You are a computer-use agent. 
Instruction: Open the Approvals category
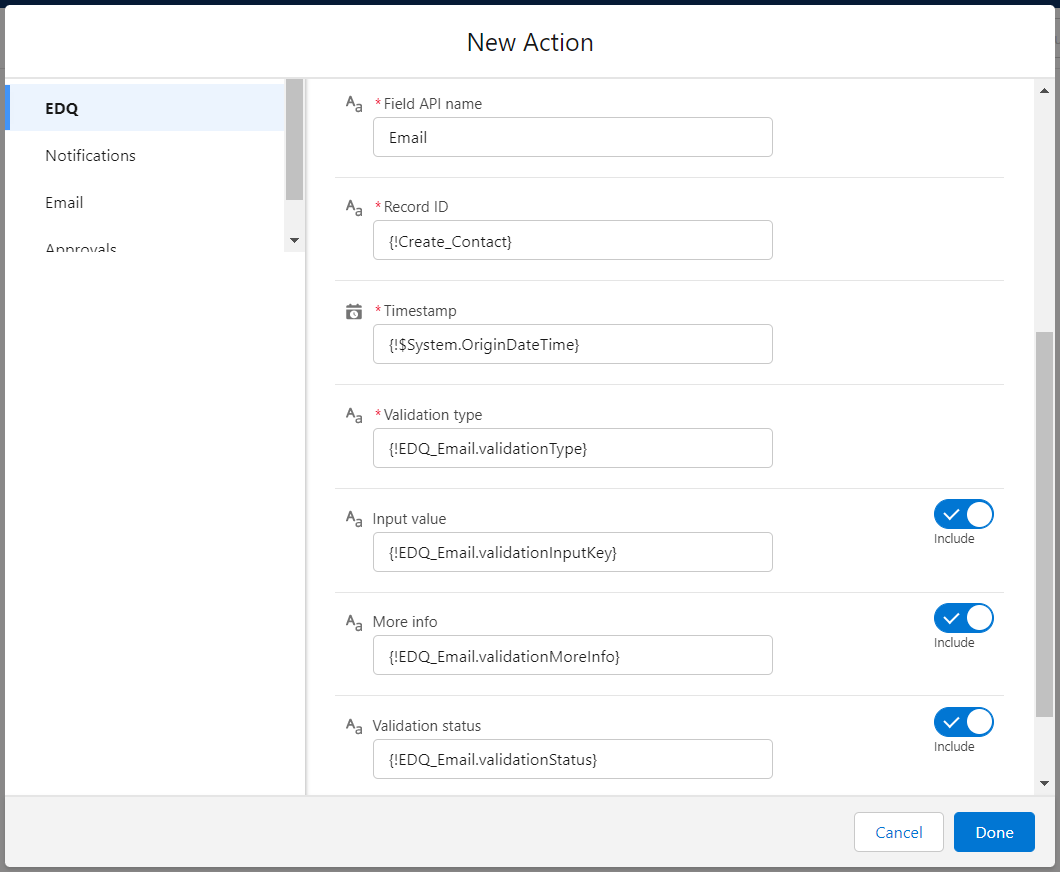[81, 246]
